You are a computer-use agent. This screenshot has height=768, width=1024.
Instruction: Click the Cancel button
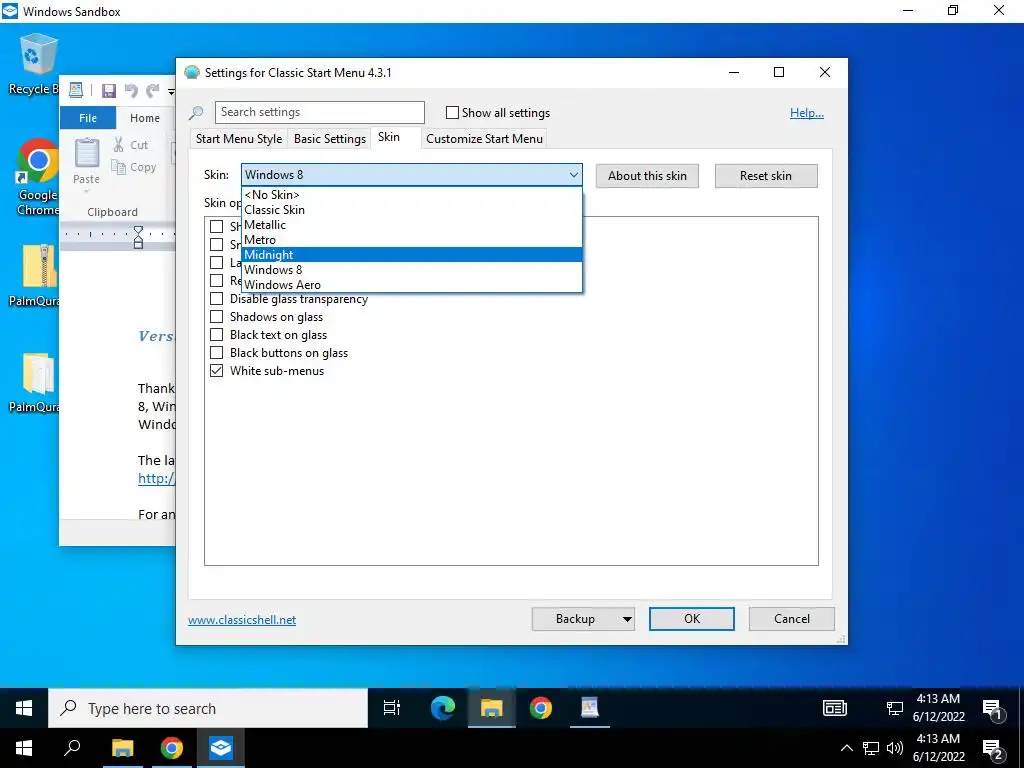(792, 619)
